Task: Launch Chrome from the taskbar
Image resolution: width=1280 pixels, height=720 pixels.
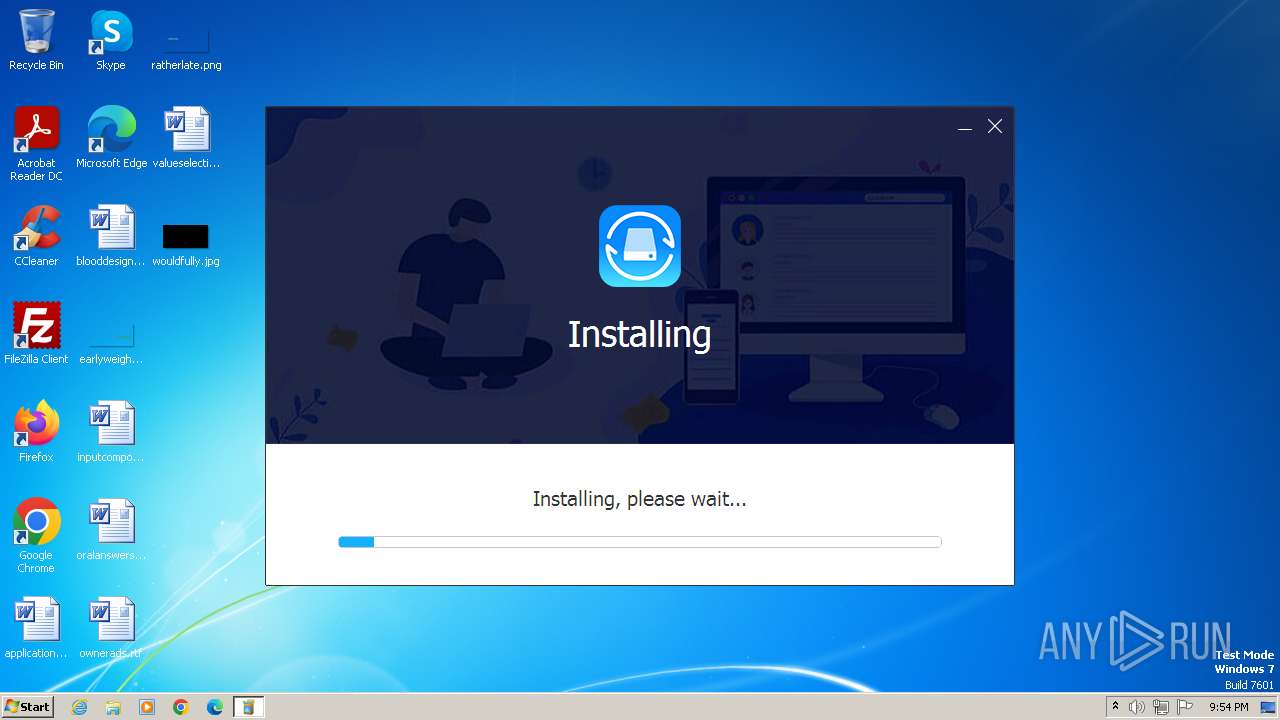Action: tap(181, 707)
